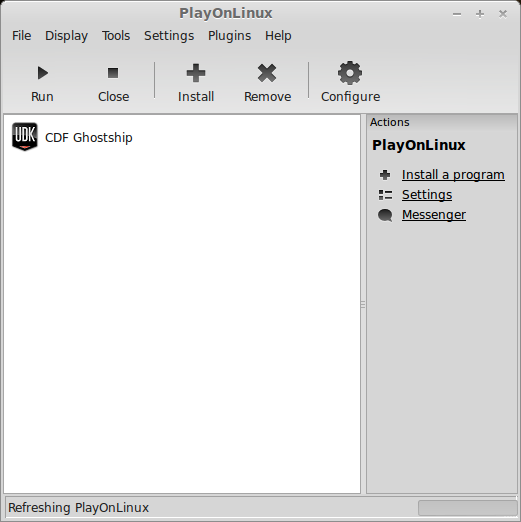Click the progress bar in status bar
The height and width of the screenshot is (522, 521).
(468, 508)
